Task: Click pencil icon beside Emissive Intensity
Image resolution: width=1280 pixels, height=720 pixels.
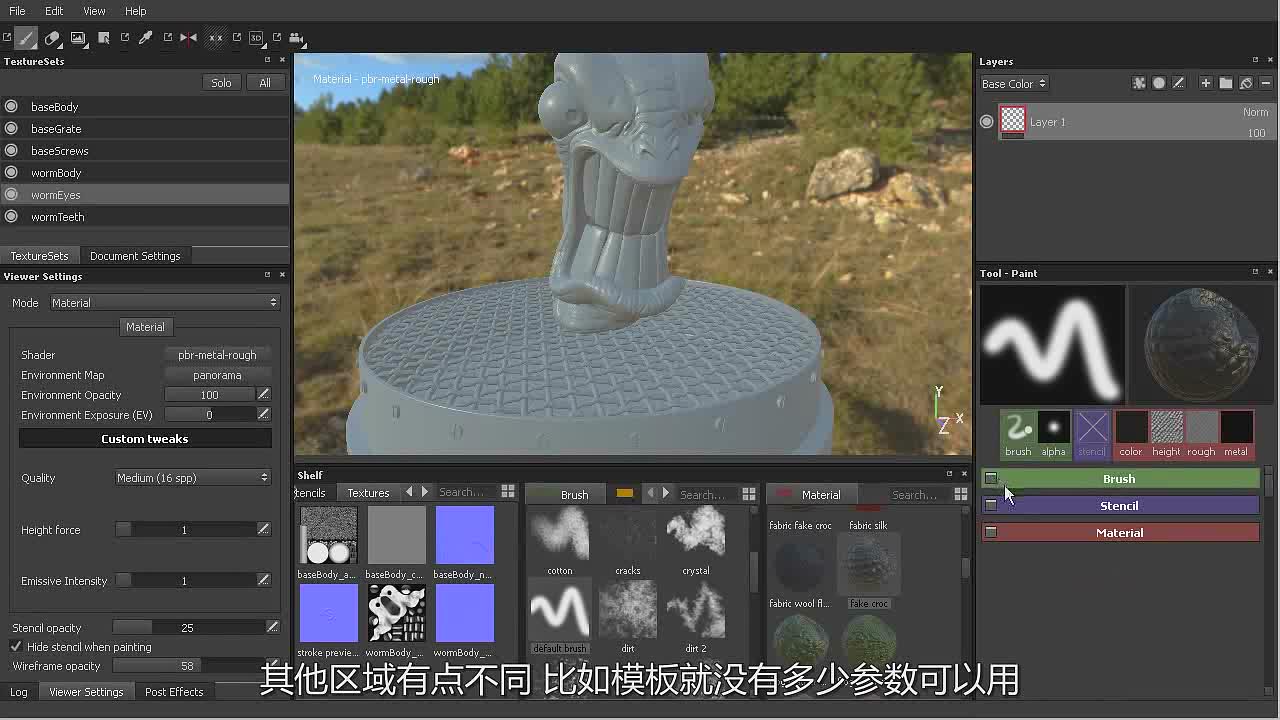Action: point(264,581)
